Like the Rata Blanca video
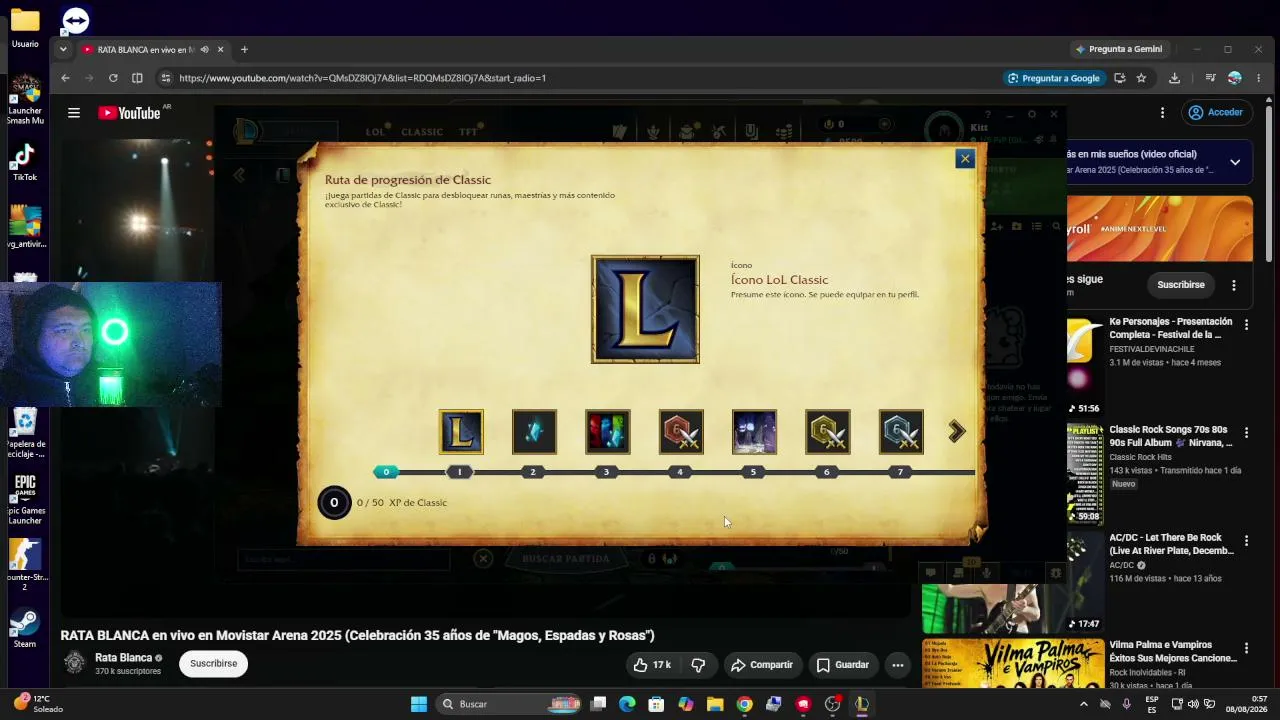The width and height of the screenshot is (1280, 720). click(x=652, y=665)
